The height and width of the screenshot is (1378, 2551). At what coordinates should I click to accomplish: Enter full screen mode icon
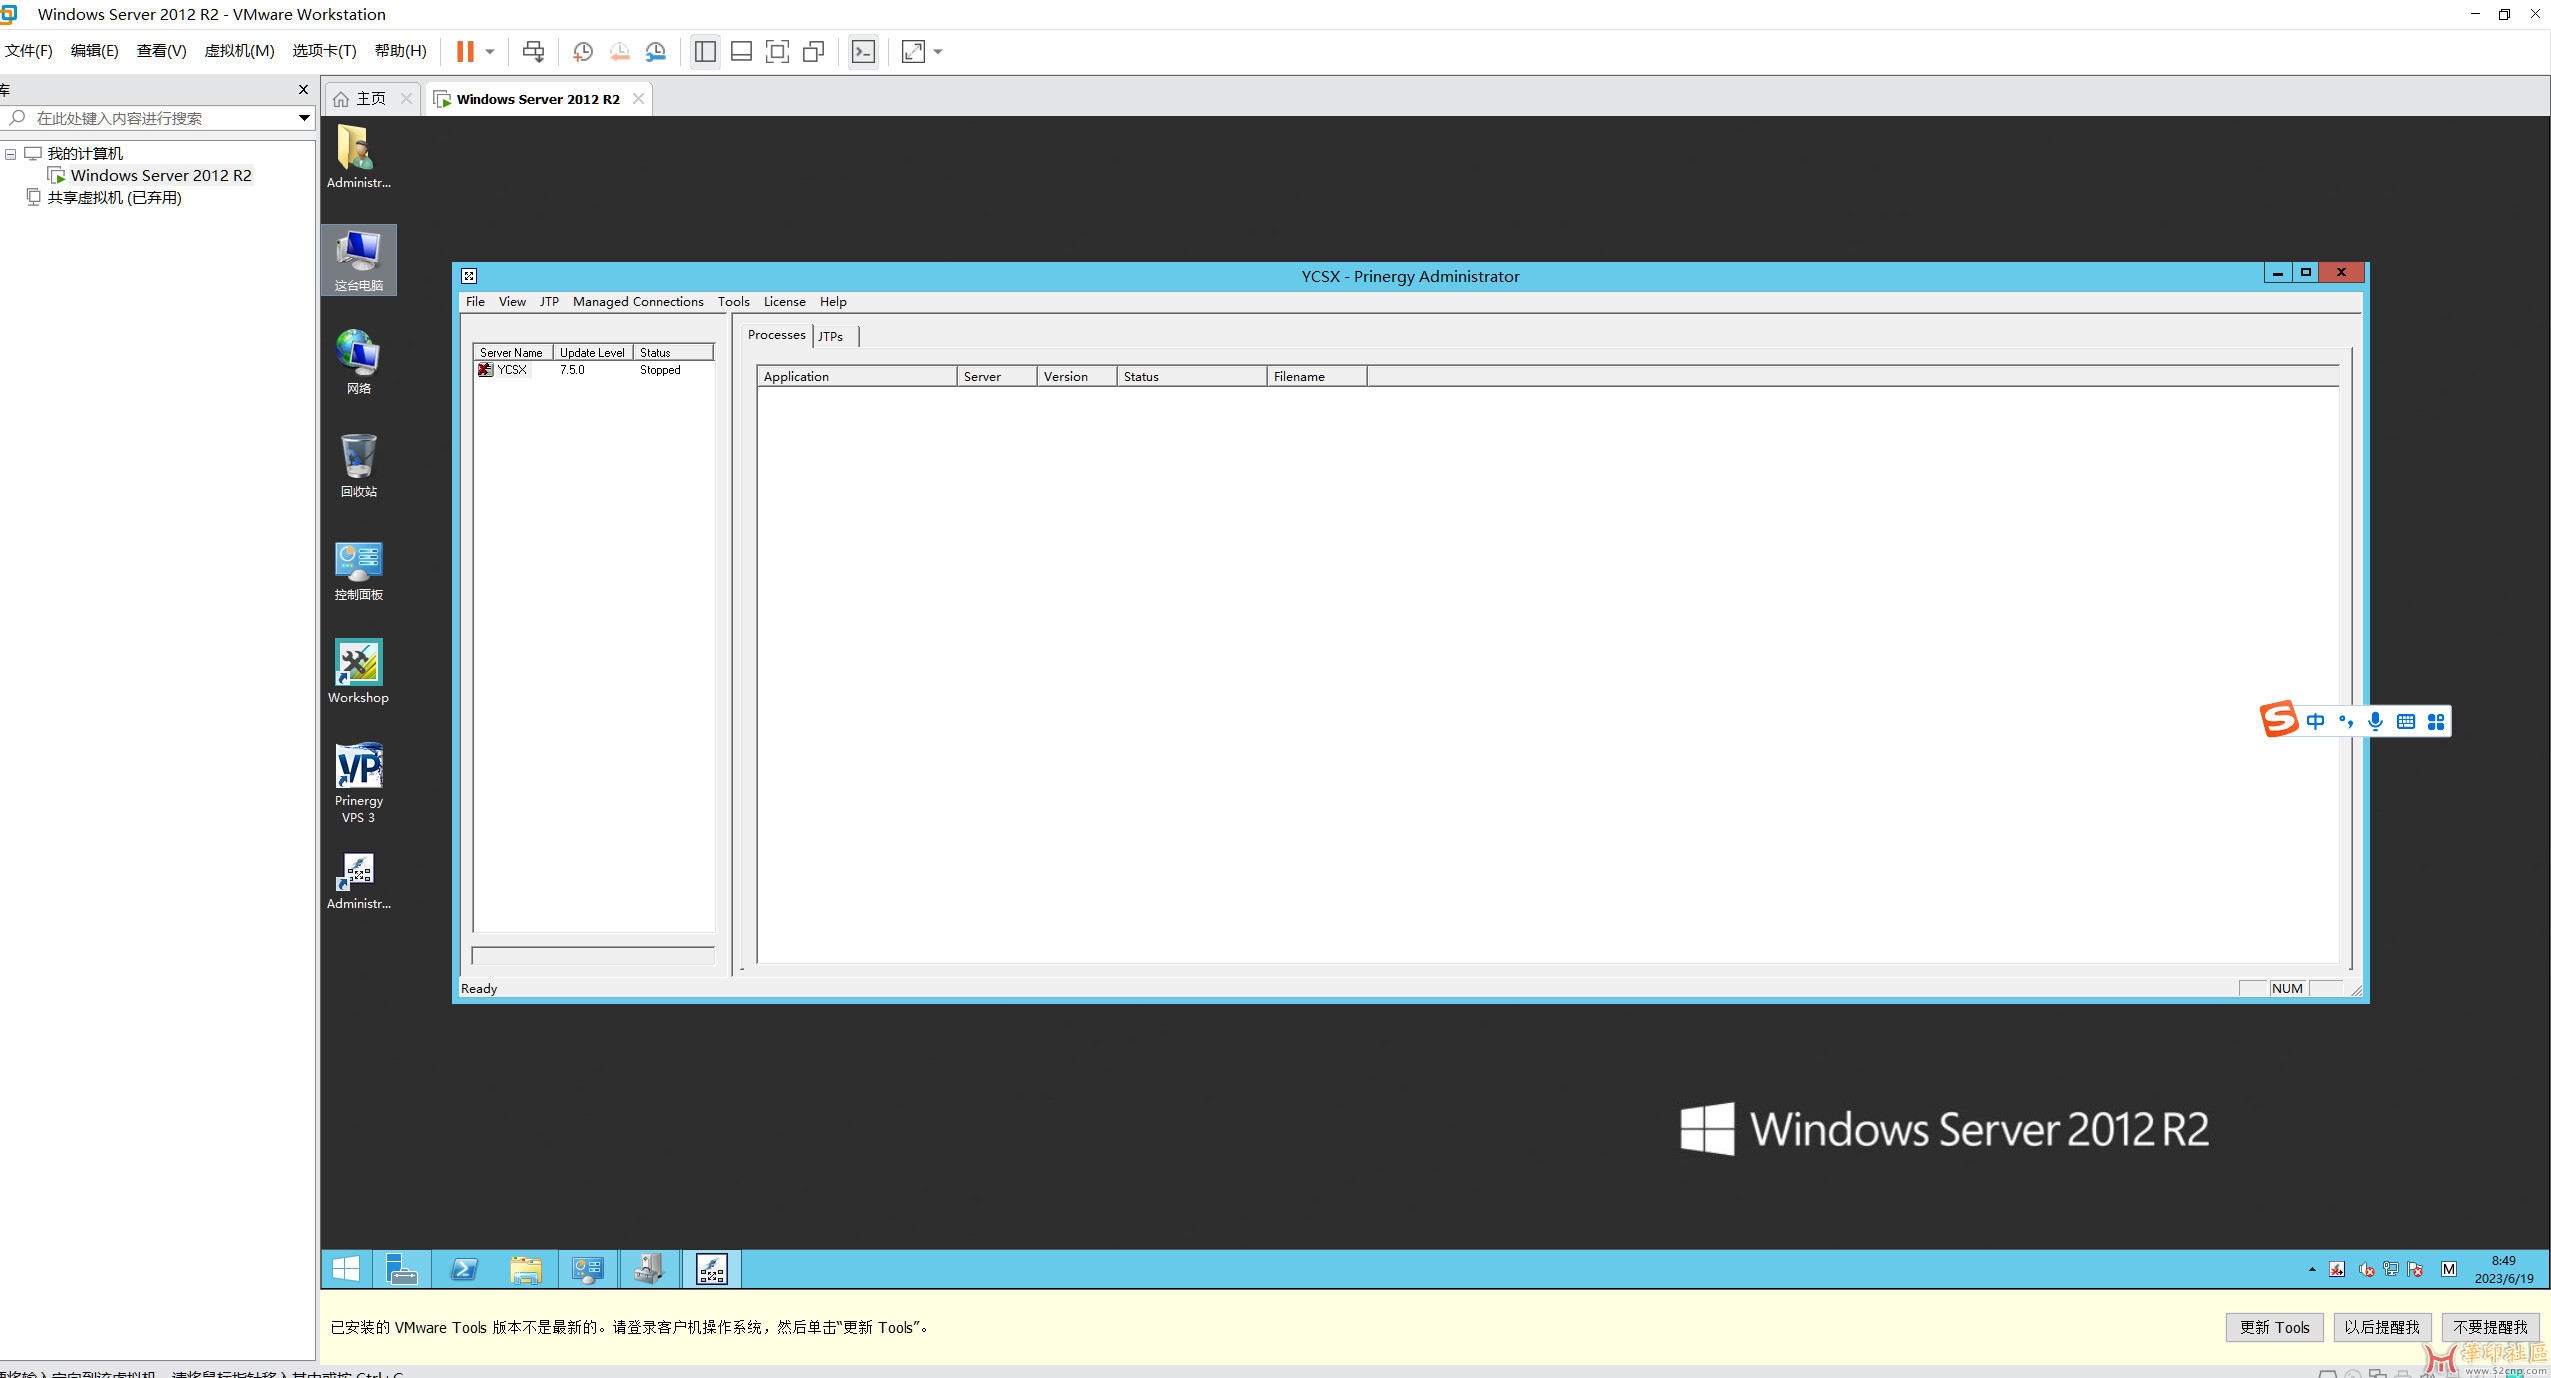point(777,51)
